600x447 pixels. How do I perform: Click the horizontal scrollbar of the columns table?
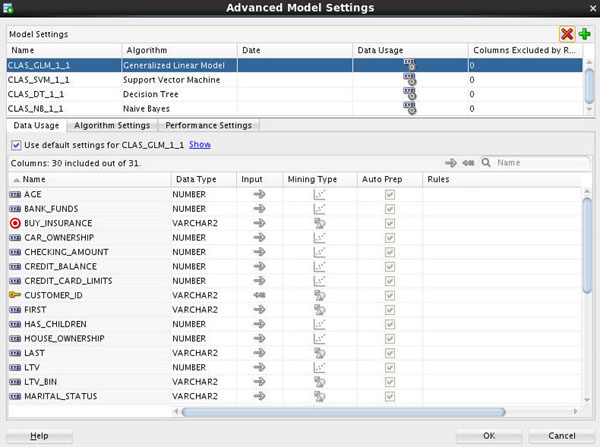pos(343,412)
